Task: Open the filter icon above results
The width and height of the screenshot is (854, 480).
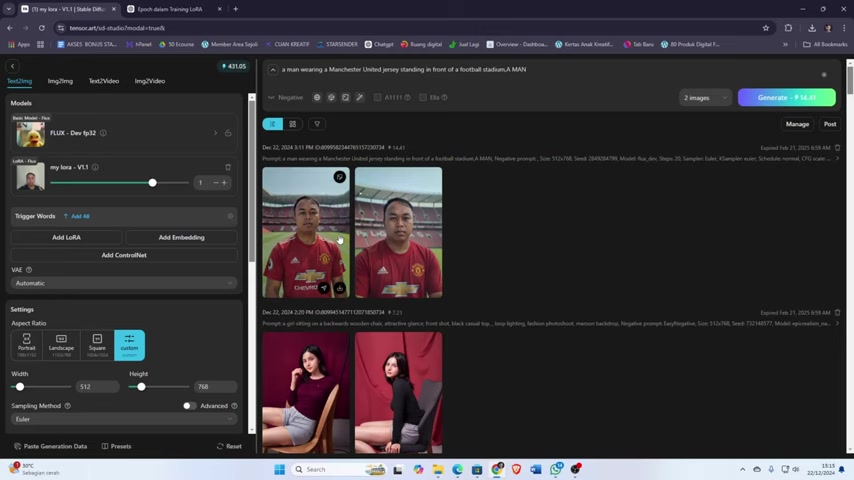Action: pos(317,124)
